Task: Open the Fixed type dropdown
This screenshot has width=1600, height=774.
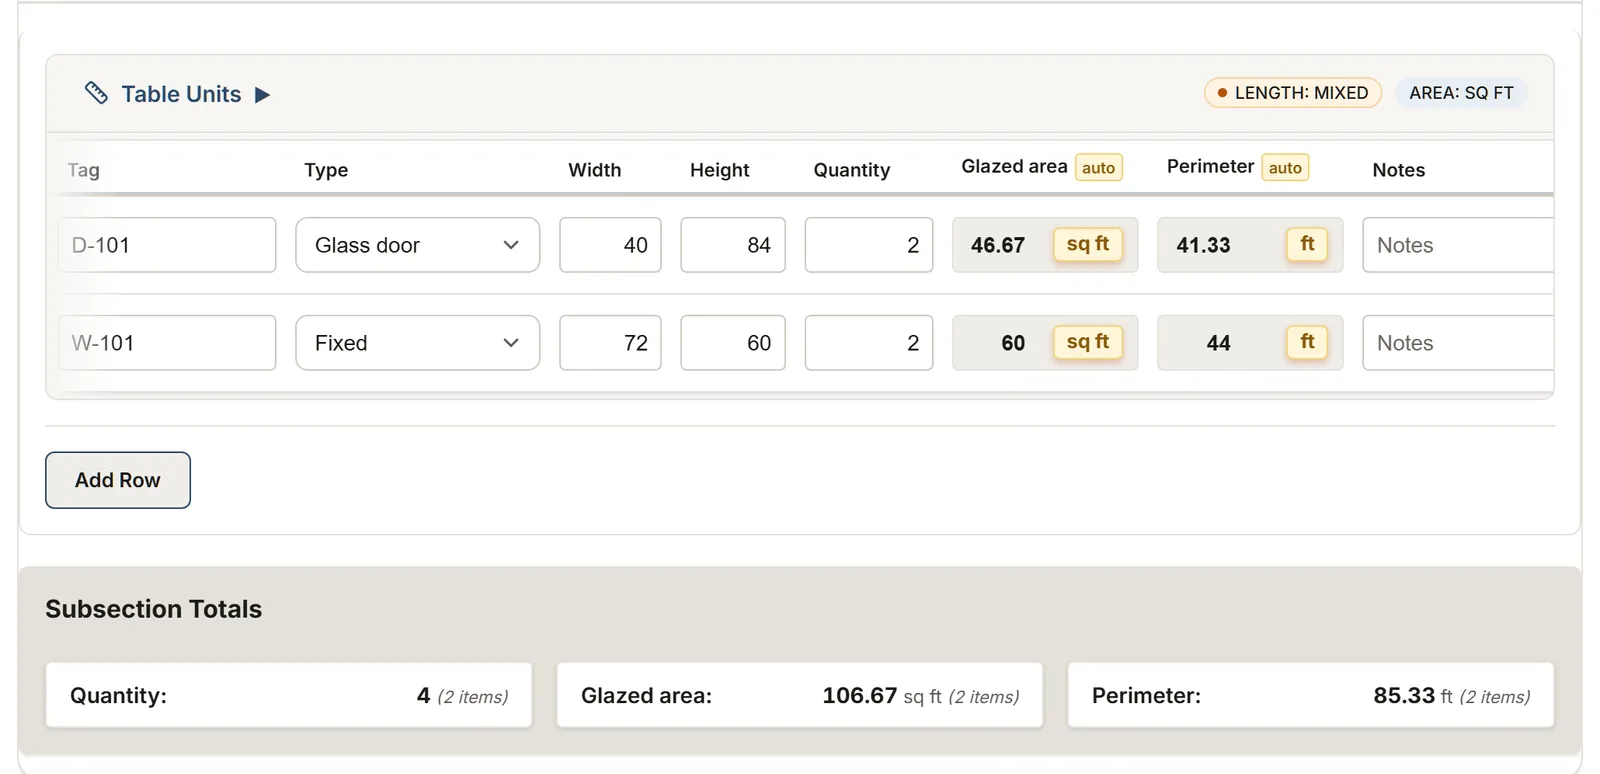Action: coord(417,343)
